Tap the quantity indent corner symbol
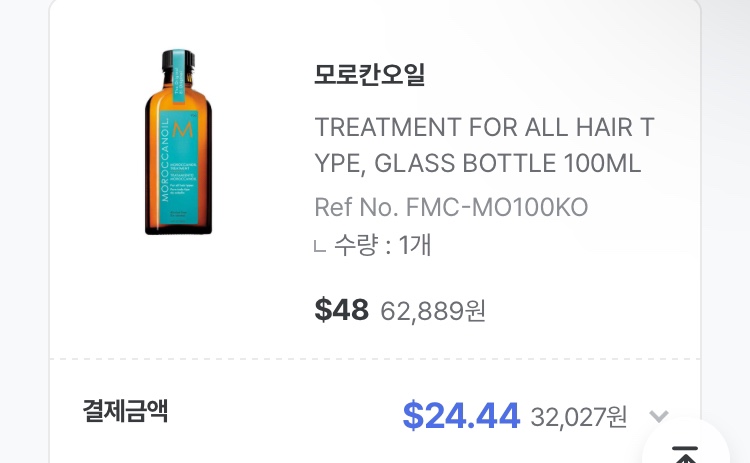This screenshot has height=463, width=750. [x=320, y=246]
